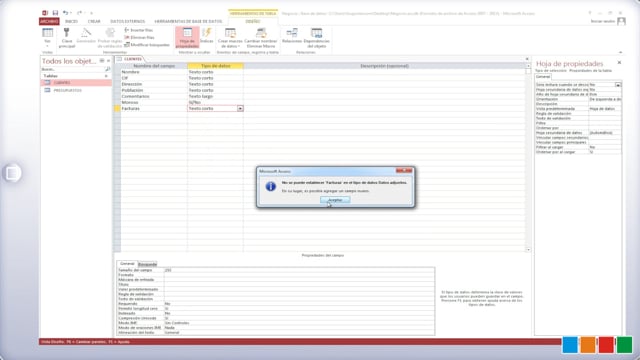
Task: Toggle the Hoja de propiedades ribbon button
Action: pos(187,38)
